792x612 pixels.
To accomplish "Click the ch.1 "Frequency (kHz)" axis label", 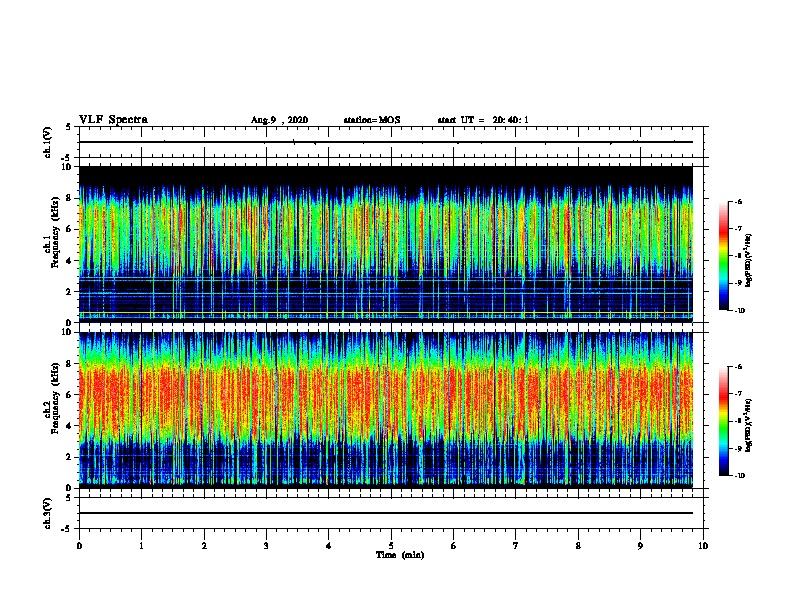I will [x=55, y=232].
